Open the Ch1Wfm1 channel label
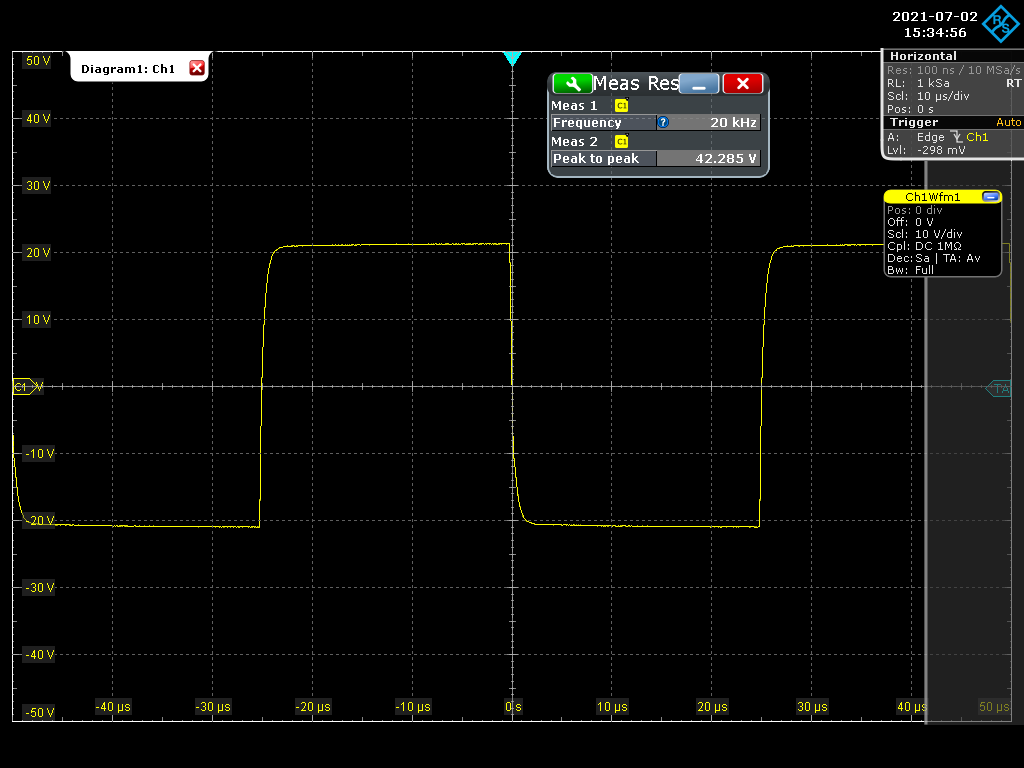The height and width of the screenshot is (768, 1024). click(x=932, y=197)
